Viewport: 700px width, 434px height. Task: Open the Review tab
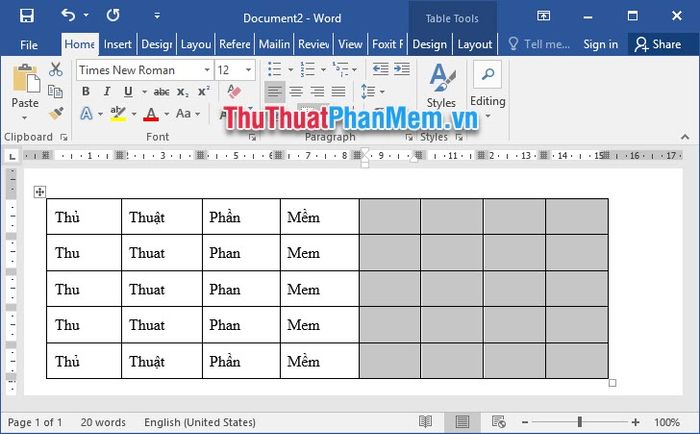pos(313,44)
